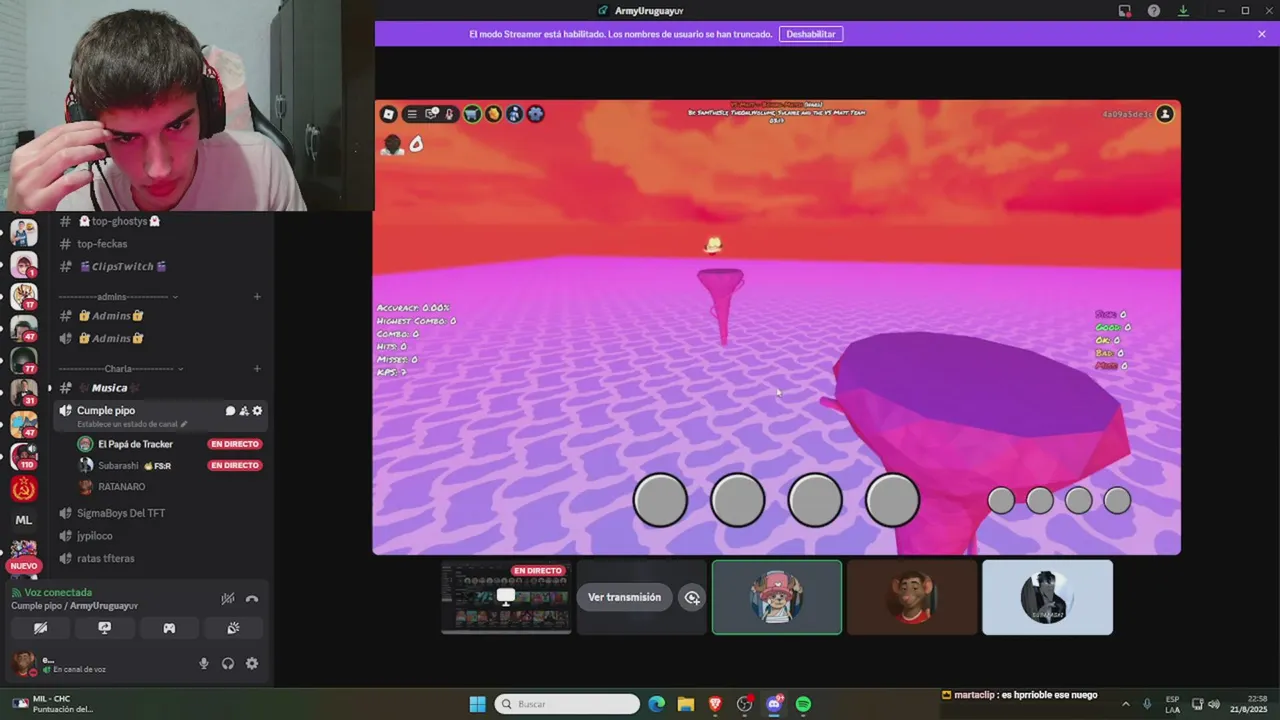Toggle in-game voice microphone icon
Image resolution: width=1280 pixels, height=720 pixels.
click(x=450, y=114)
